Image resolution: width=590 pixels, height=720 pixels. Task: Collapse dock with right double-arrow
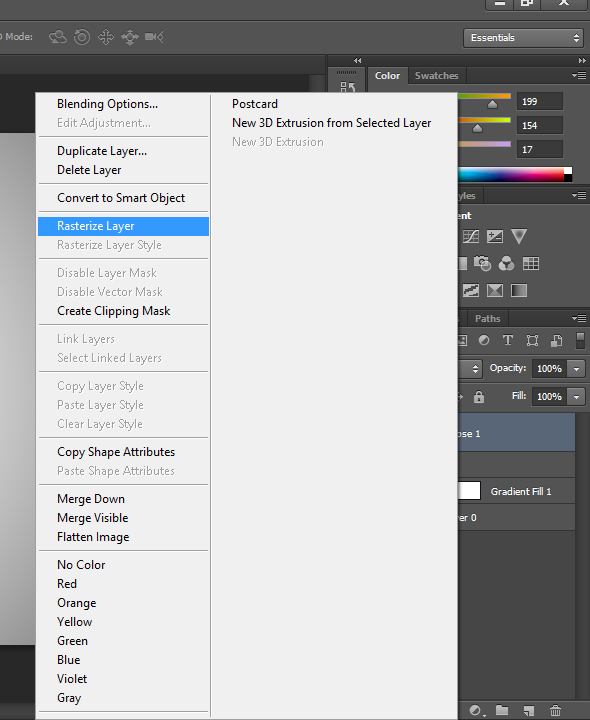coord(582,60)
